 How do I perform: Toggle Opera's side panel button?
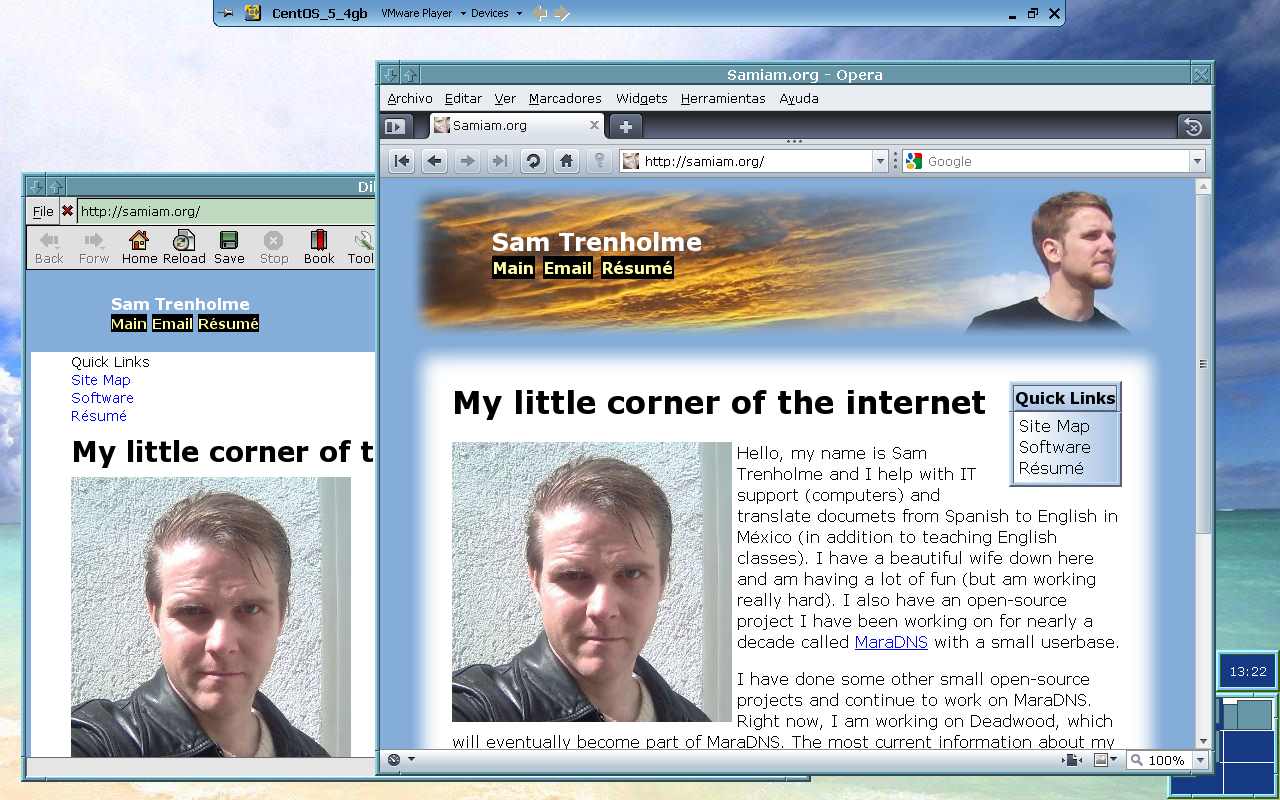click(x=396, y=126)
